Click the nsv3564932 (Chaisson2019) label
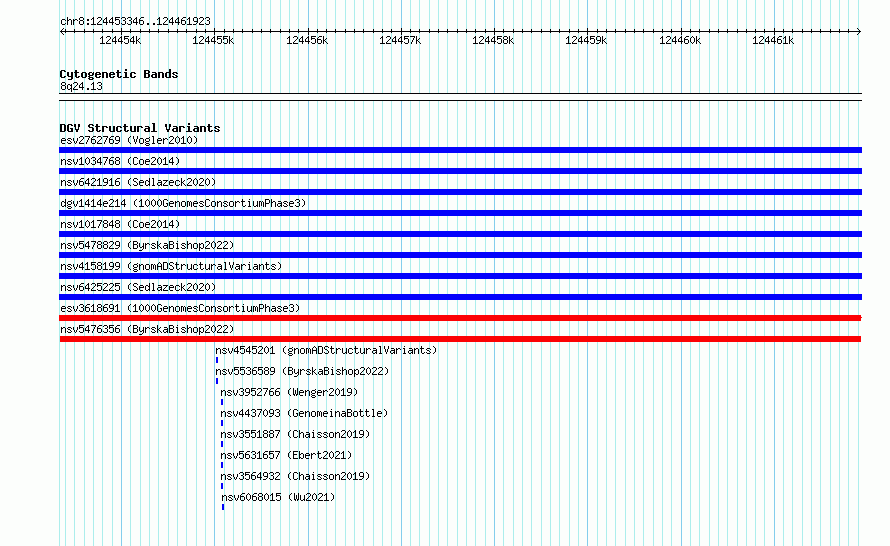Viewport: 890px width, 546px height. click(x=295, y=476)
